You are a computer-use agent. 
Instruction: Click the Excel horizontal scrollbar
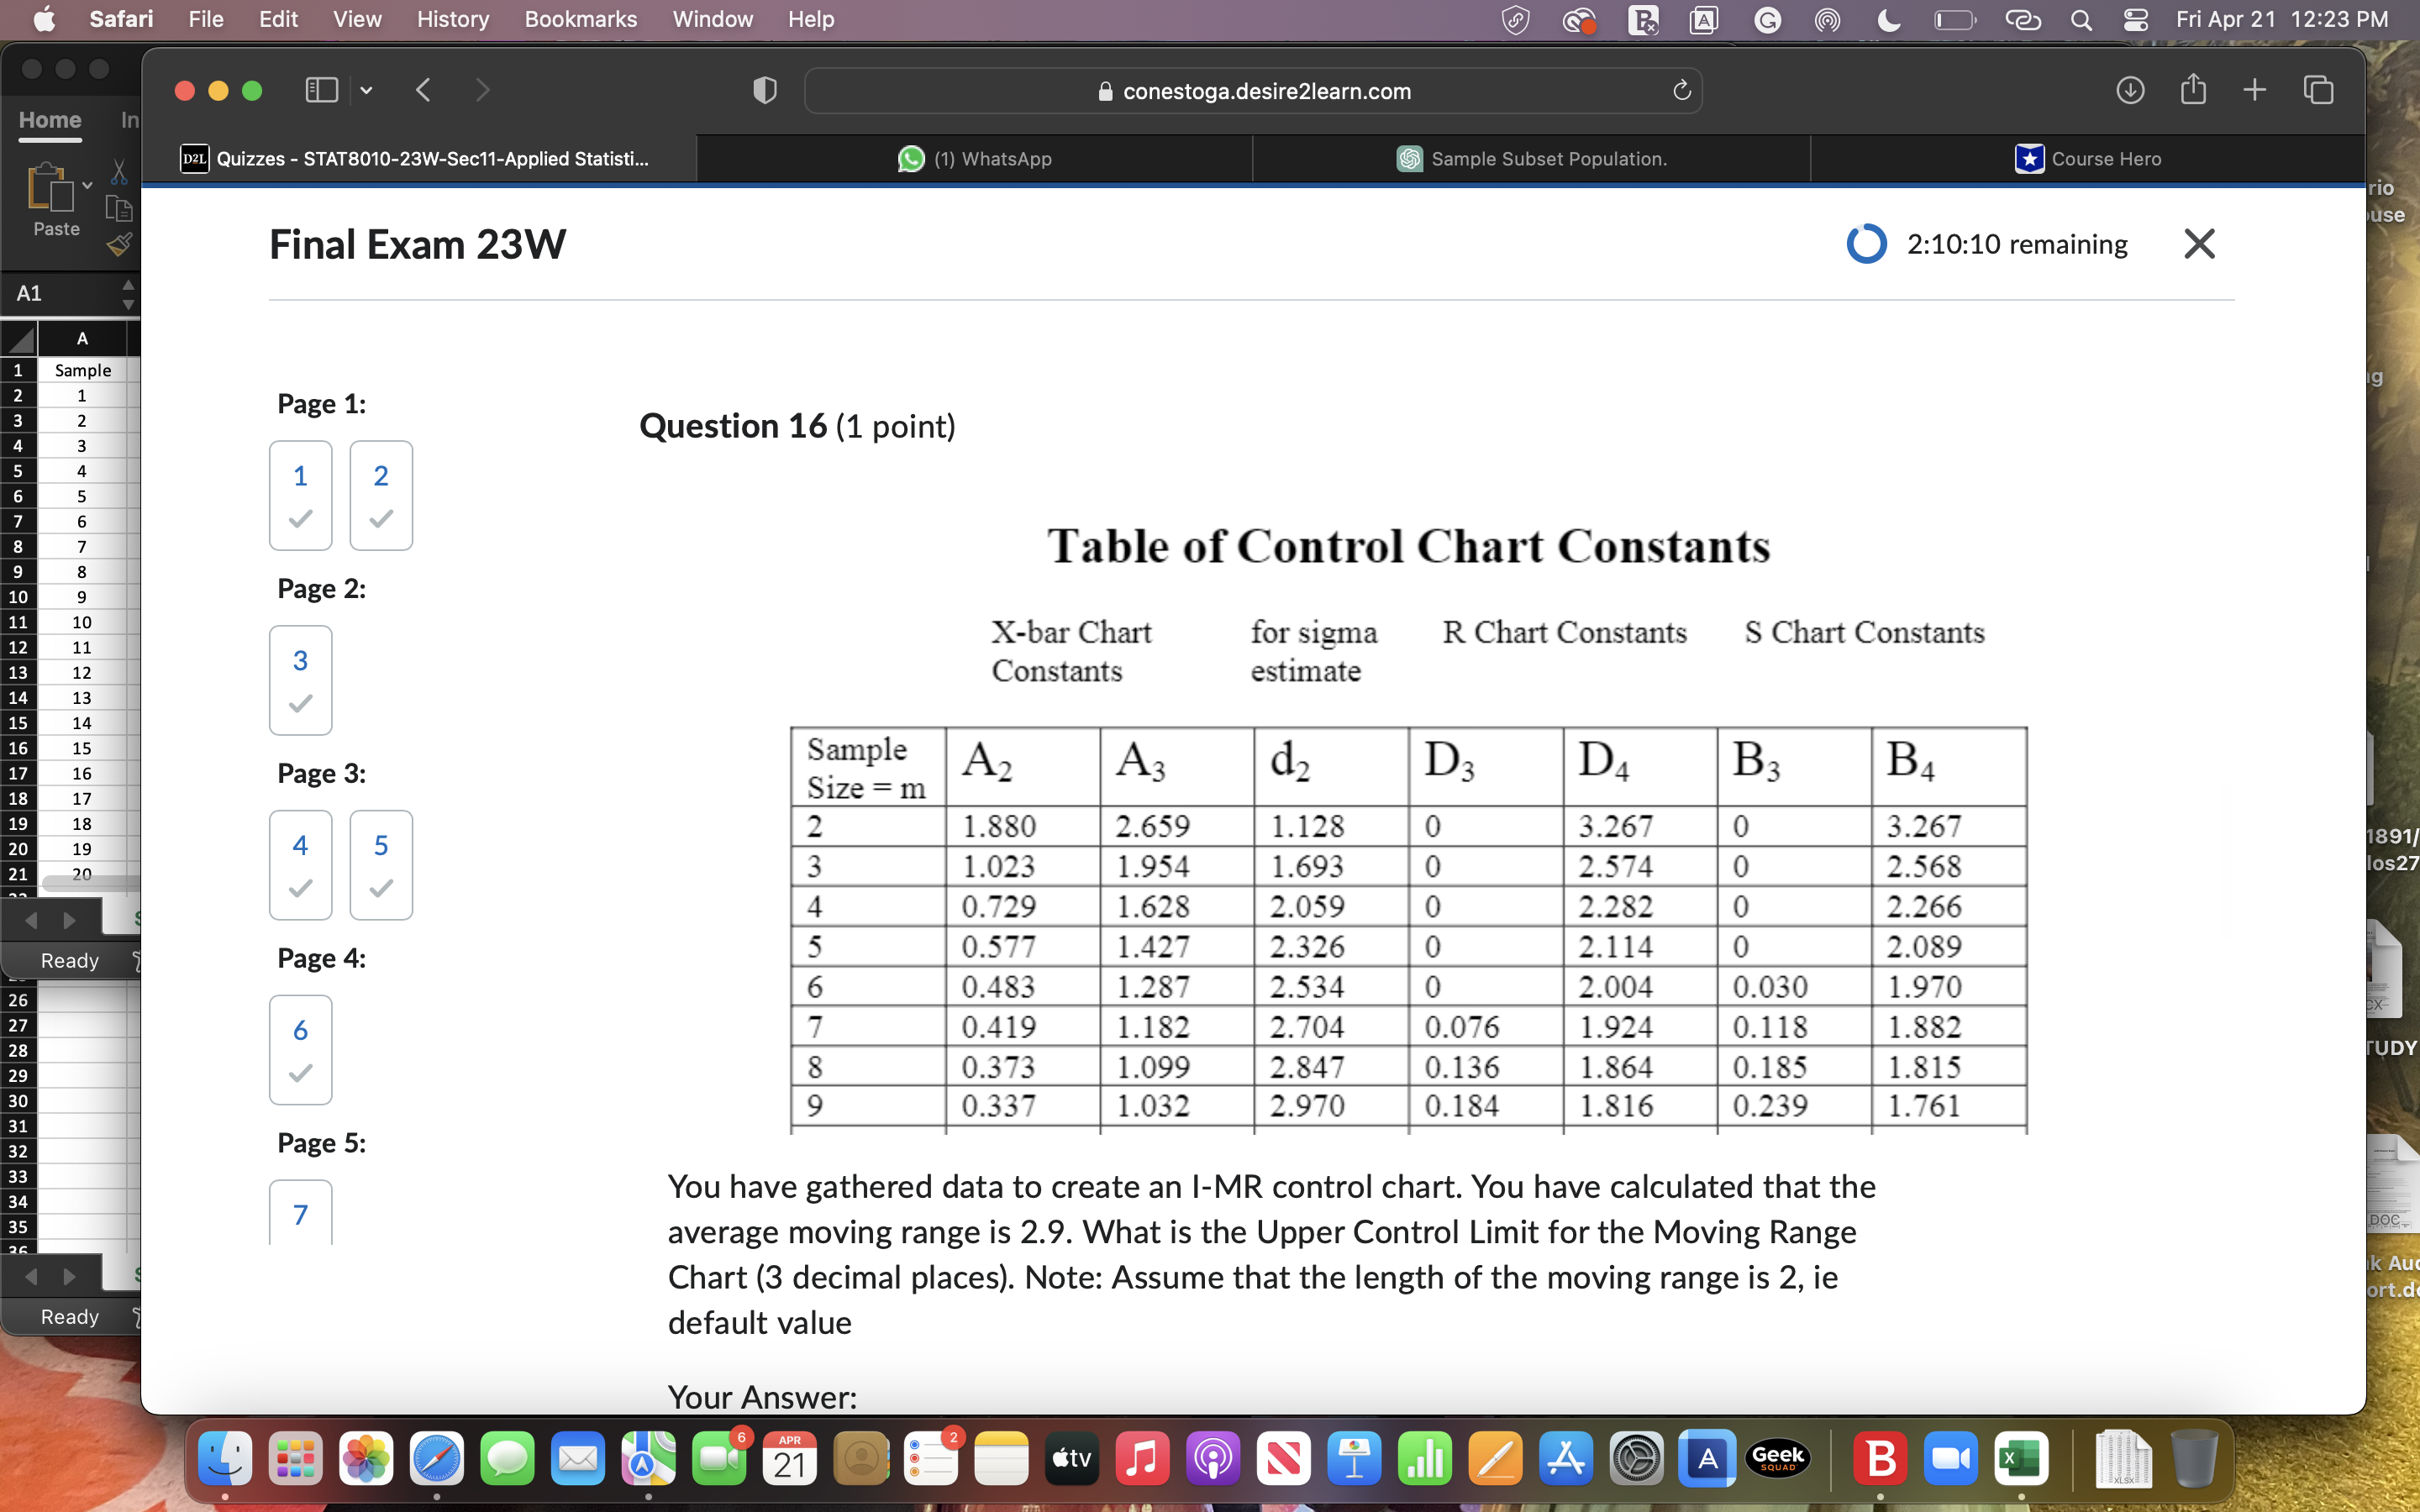[x=90, y=883]
